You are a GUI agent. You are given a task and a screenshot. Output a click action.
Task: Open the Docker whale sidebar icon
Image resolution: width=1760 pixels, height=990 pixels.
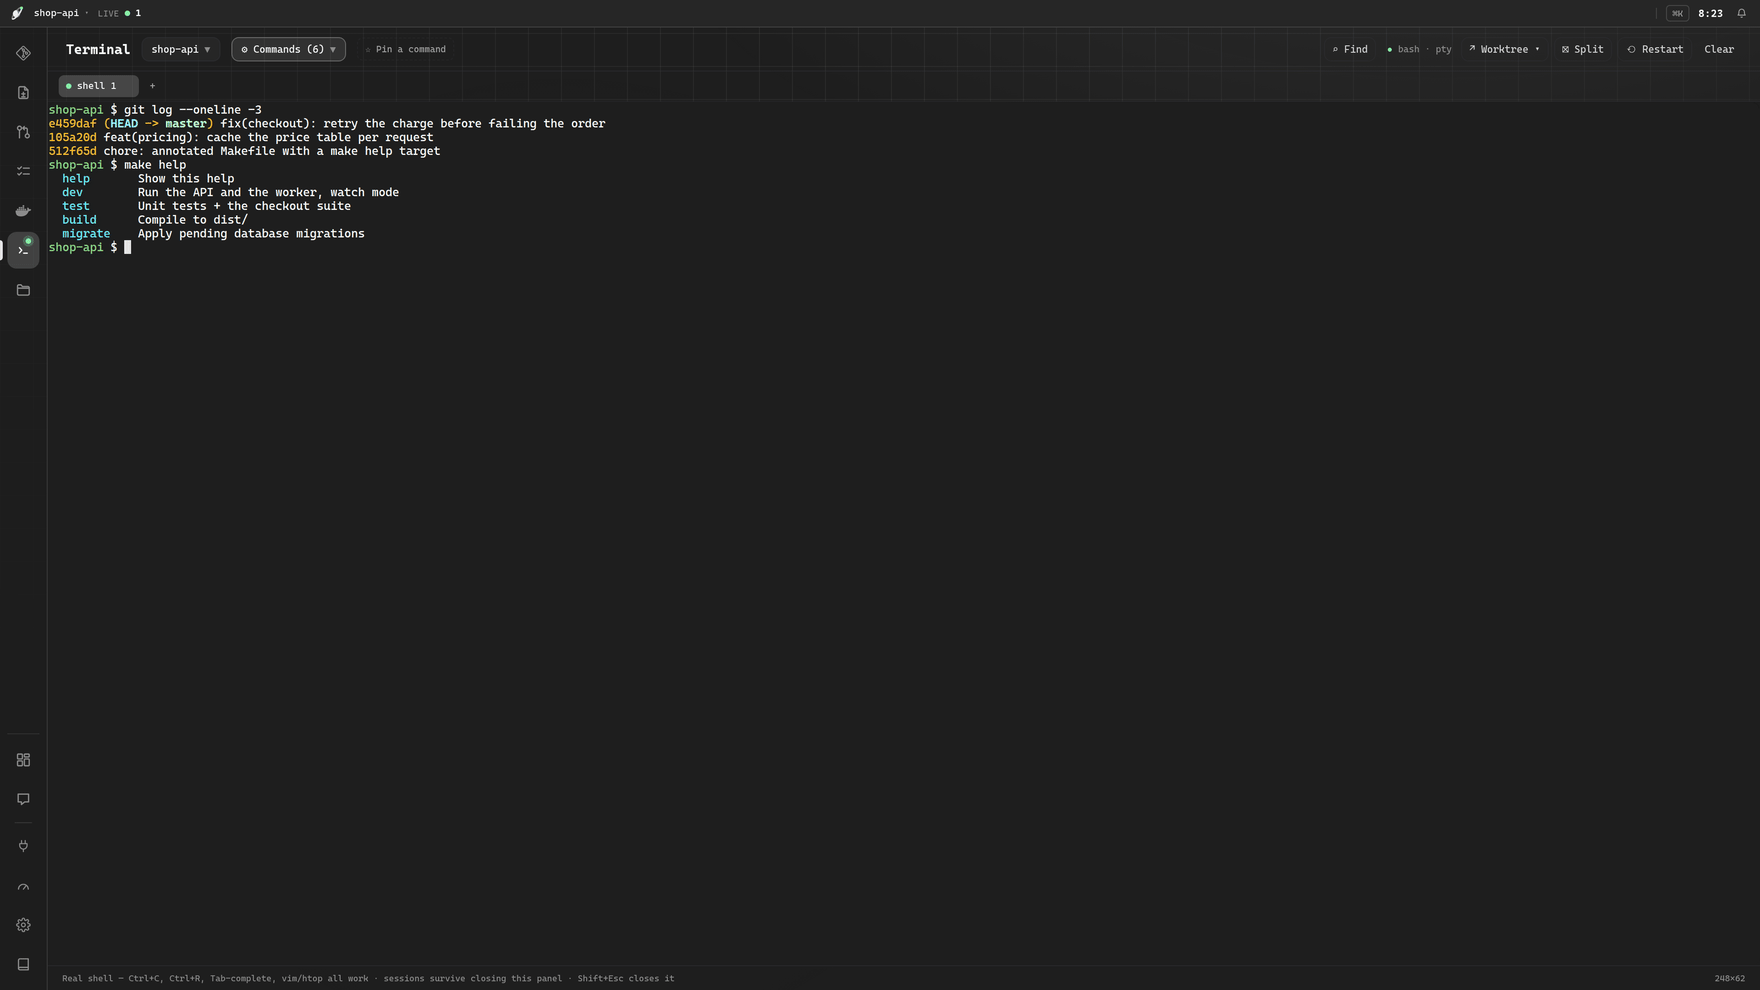pyautogui.click(x=23, y=211)
